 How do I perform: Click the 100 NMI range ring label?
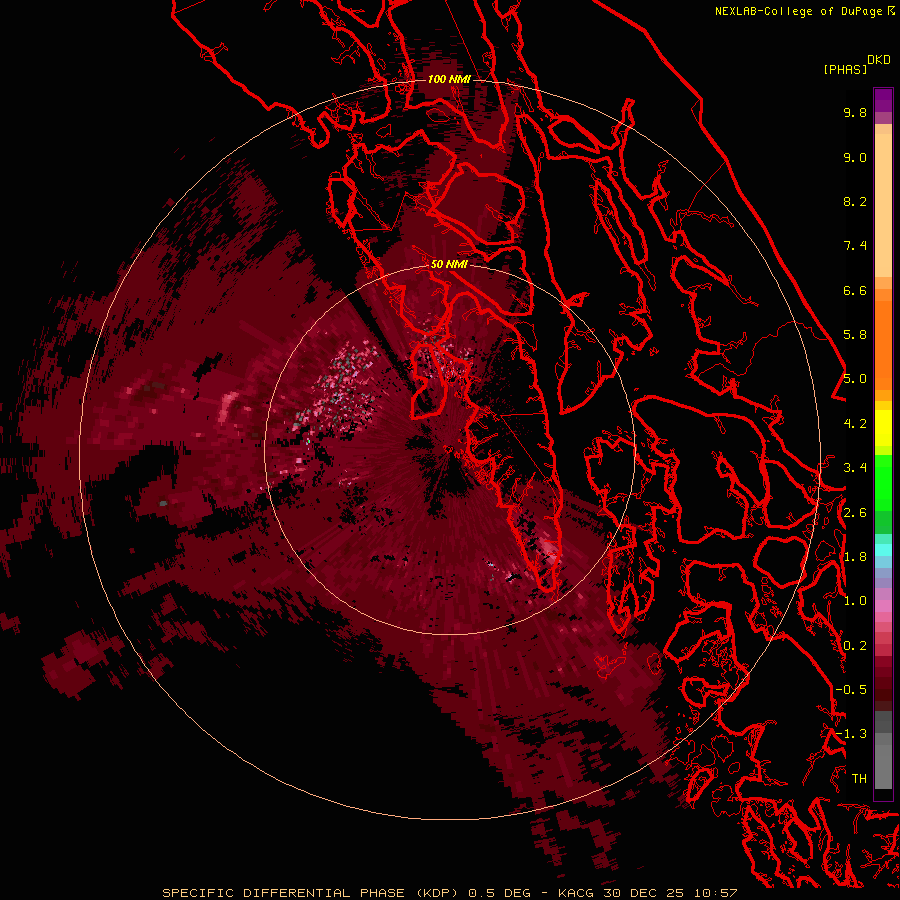tap(449, 79)
